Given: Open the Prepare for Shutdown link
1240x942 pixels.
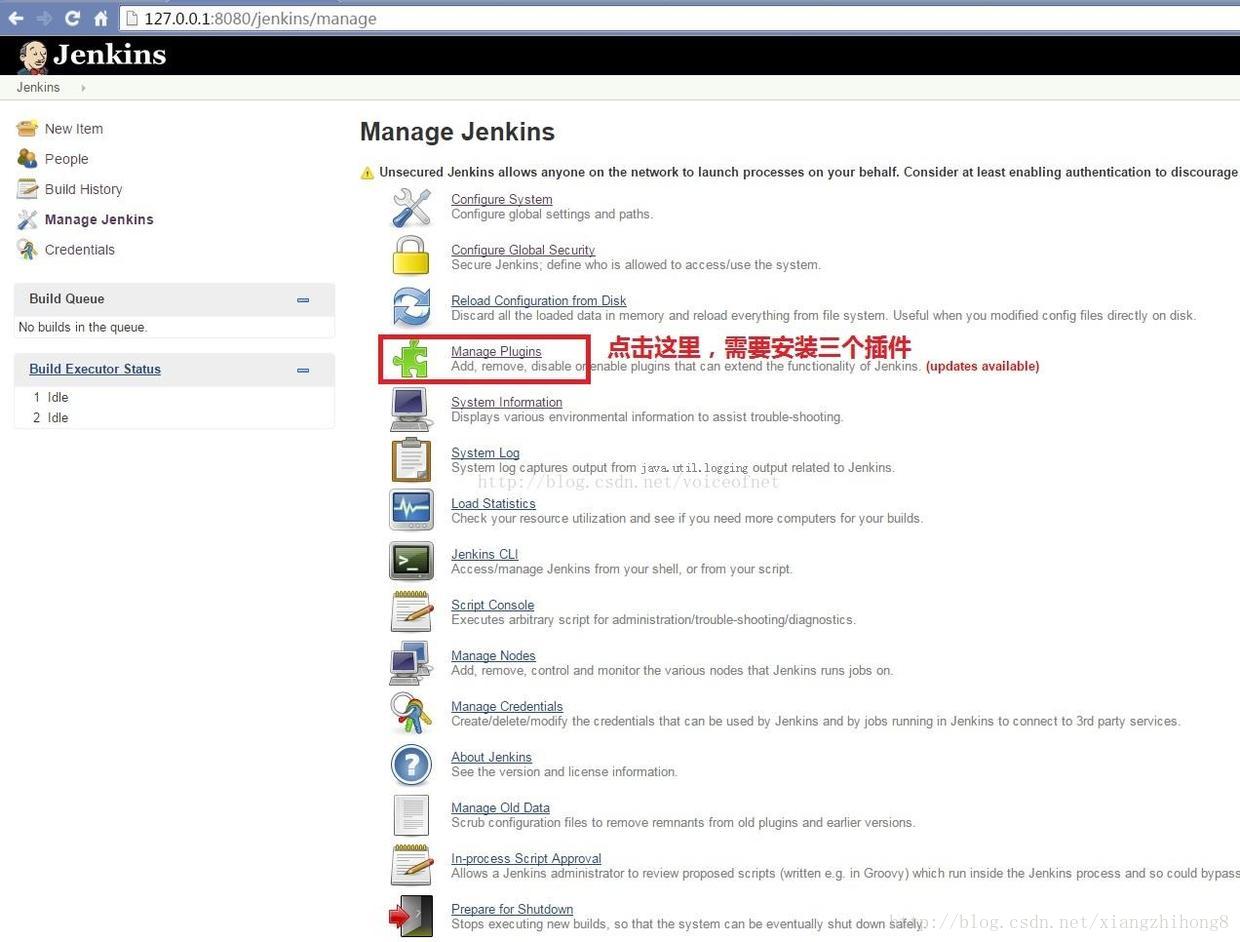Looking at the screenshot, I should [x=512, y=909].
